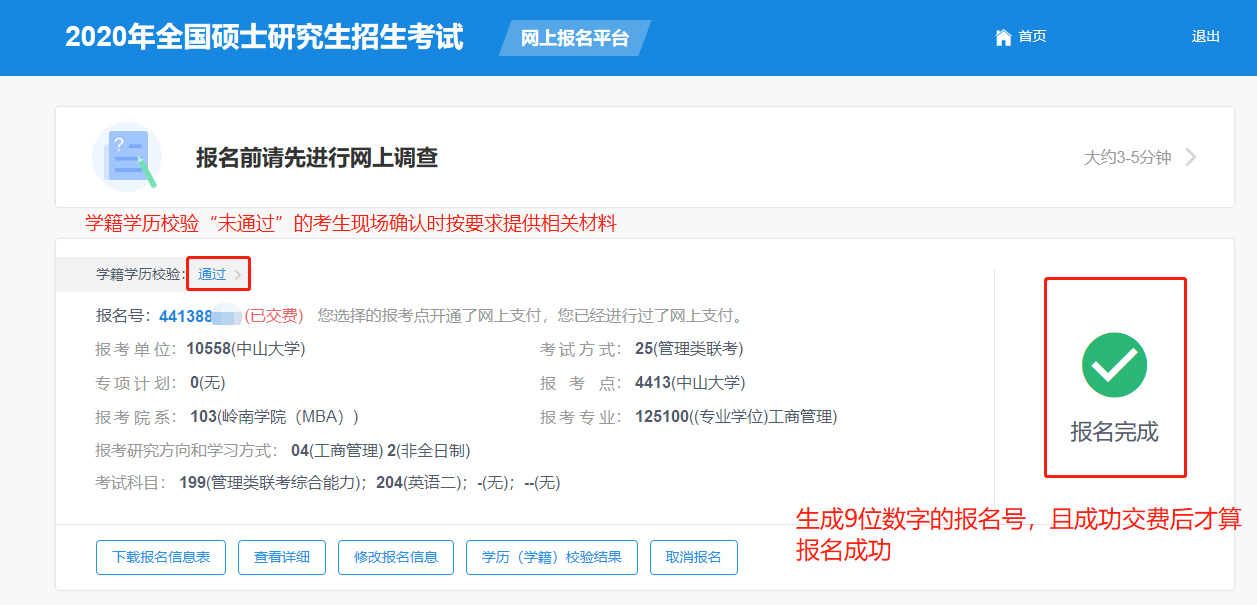Click 退出 to log out
The width and height of the screenshot is (1257, 605).
pyautogui.click(x=1203, y=37)
